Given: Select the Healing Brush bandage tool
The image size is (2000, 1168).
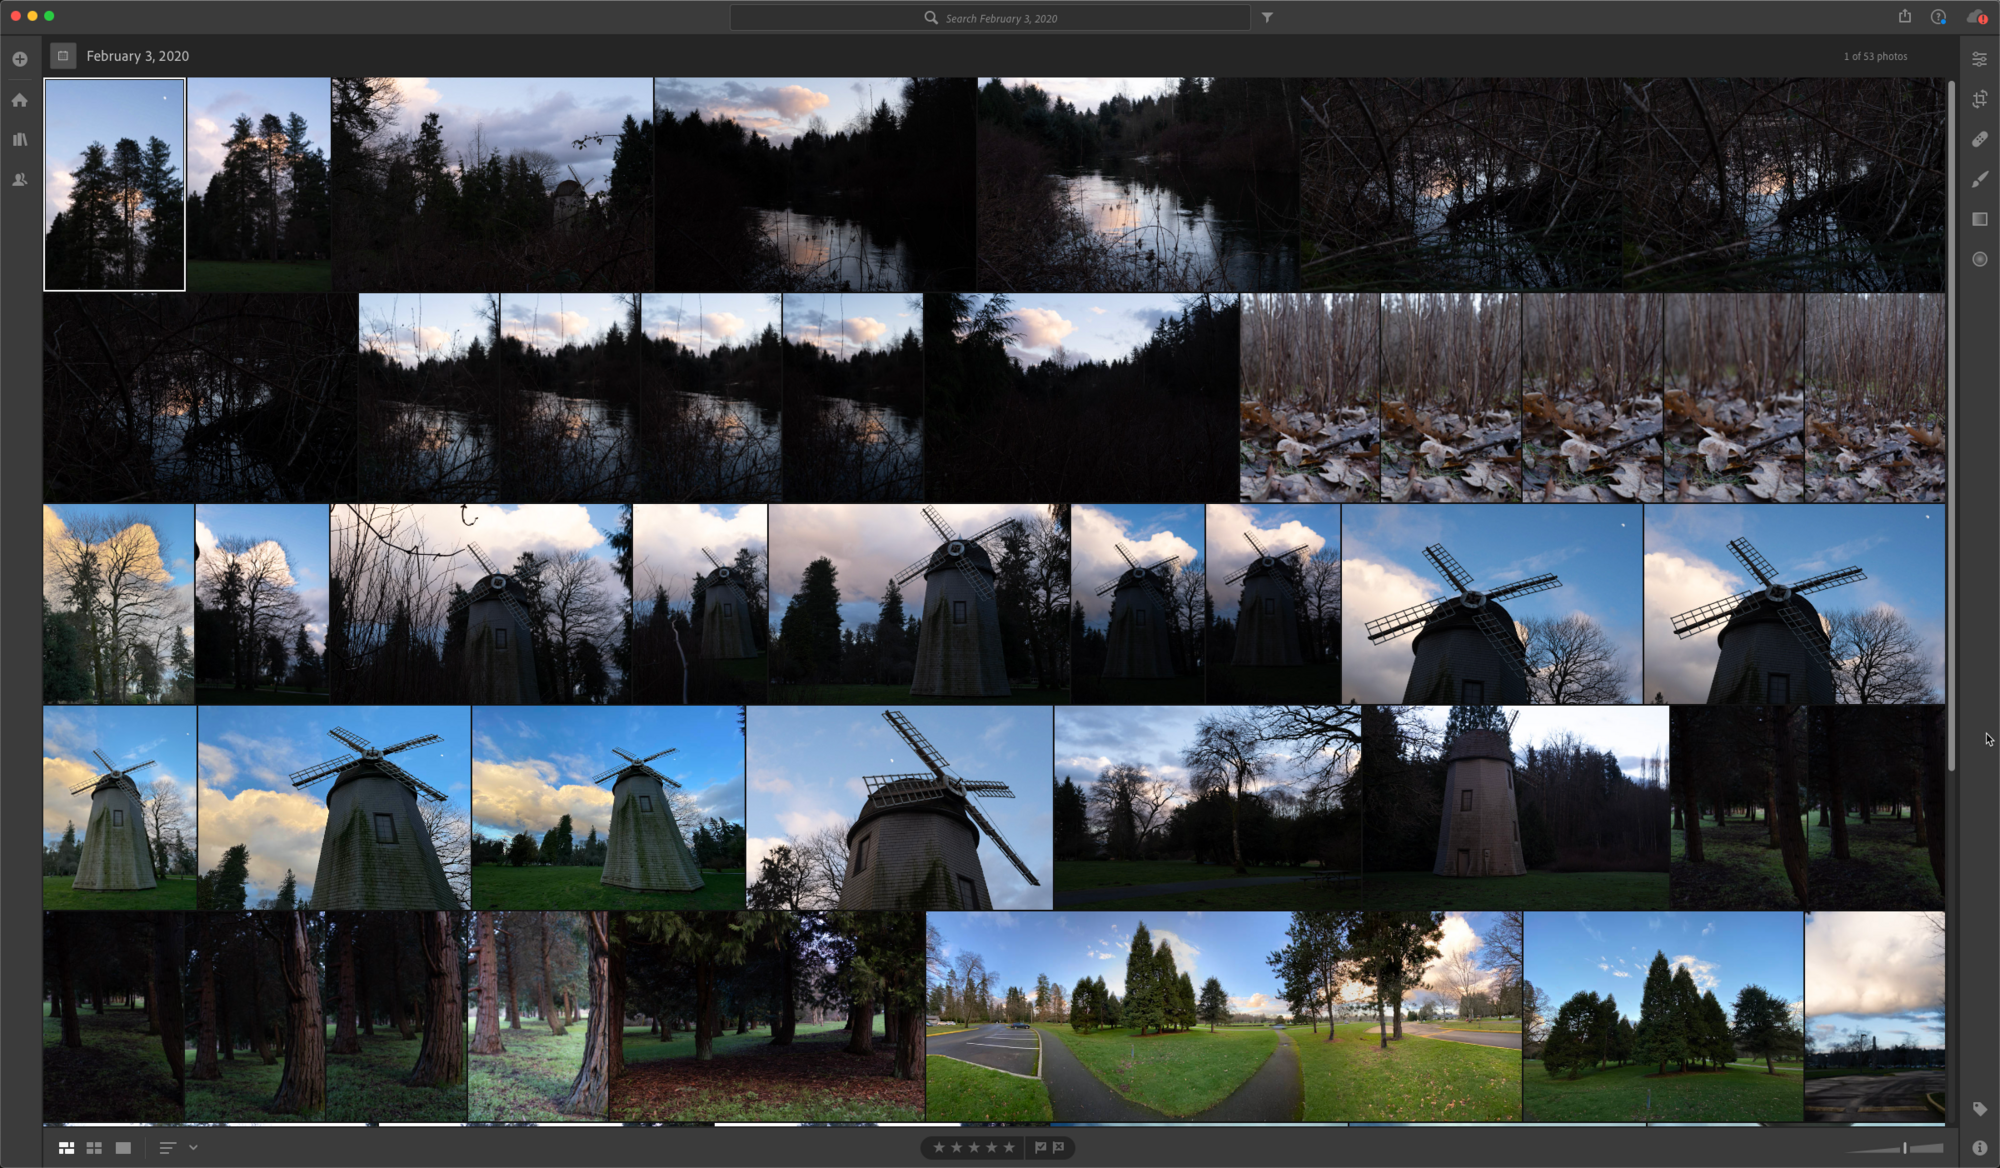Looking at the screenshot, I should tap(1979, 139).
